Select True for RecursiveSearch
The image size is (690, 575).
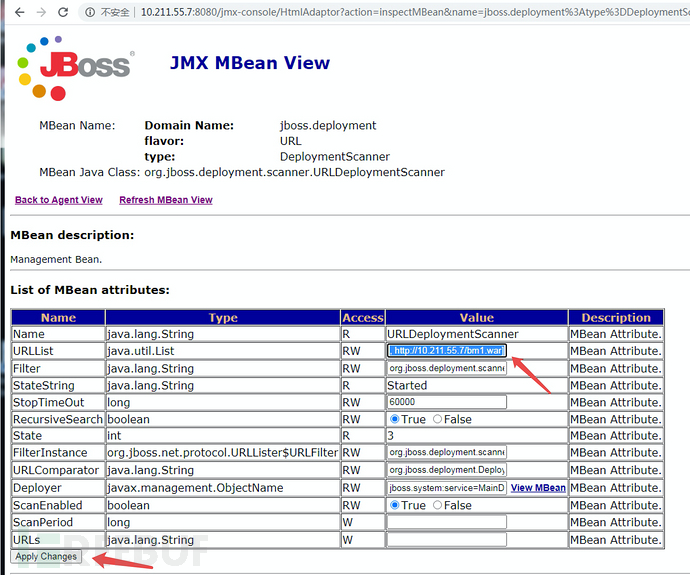(395, 419)
